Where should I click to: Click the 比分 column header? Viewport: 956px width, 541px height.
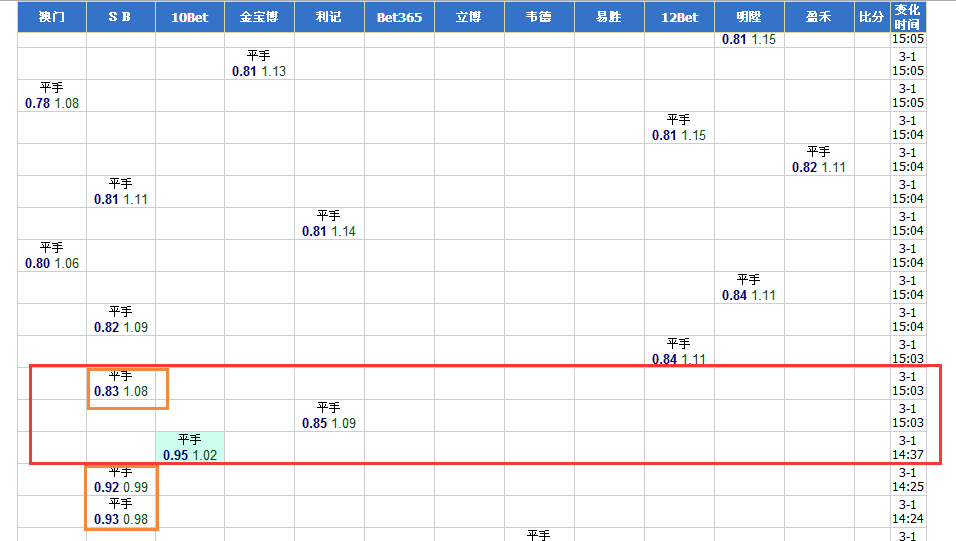pos(872,17)
